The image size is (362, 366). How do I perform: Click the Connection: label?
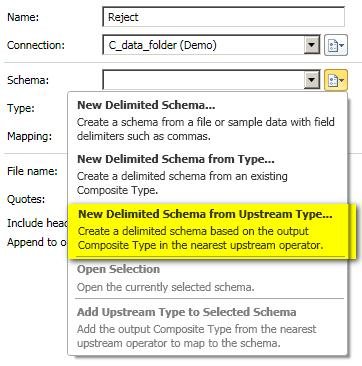click(x=36, y=45)
